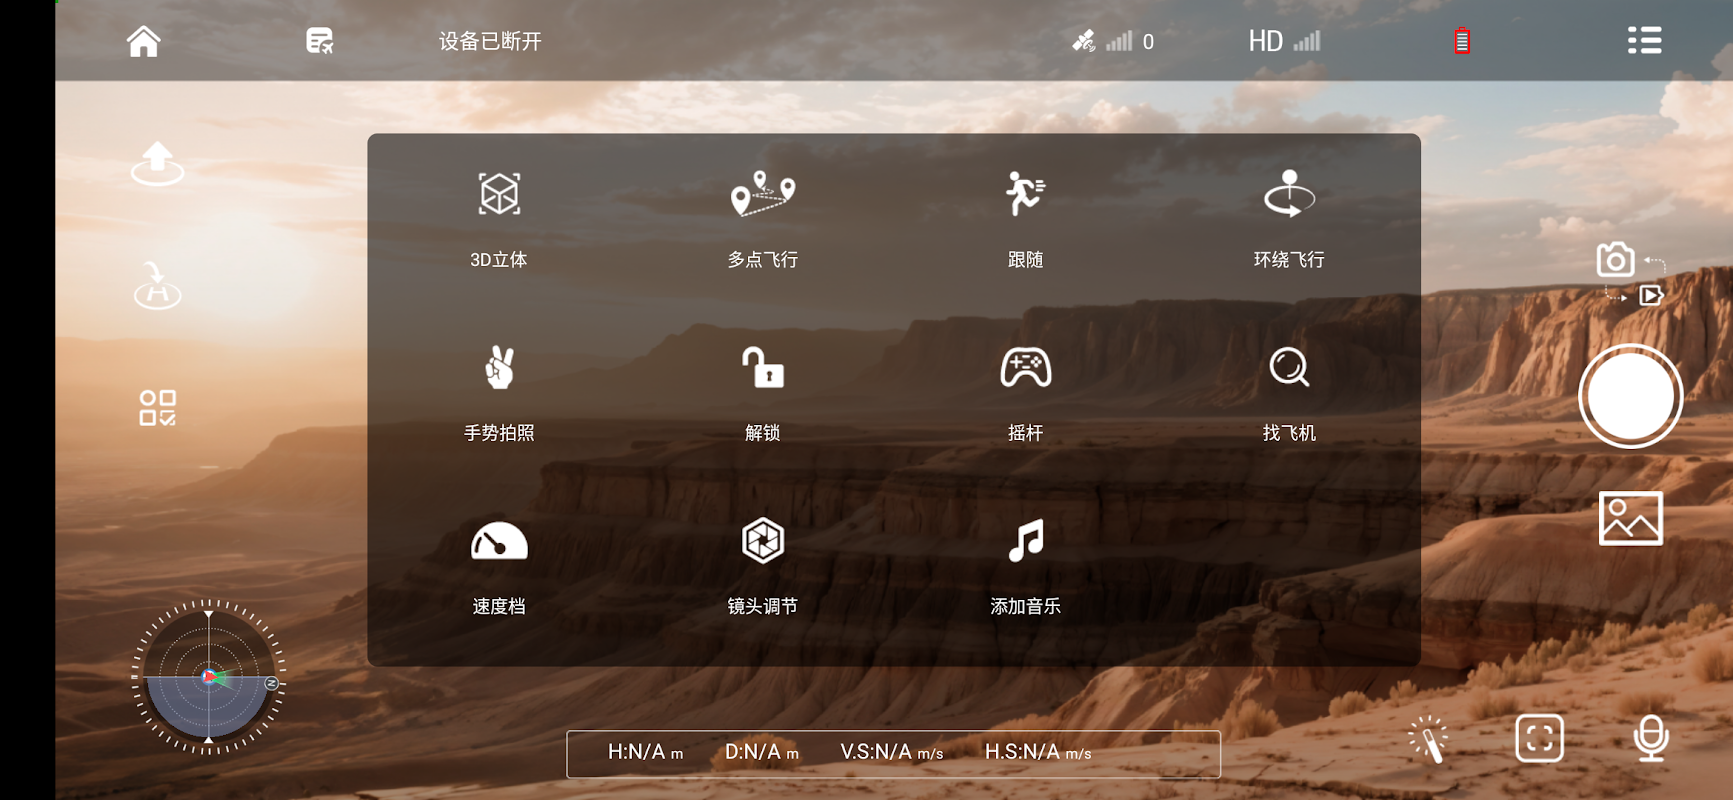The height and width of the screenshot is (800, 1733).
Task: Open the photo gallery thumbnail
Action: click(x=1630, y=518)
